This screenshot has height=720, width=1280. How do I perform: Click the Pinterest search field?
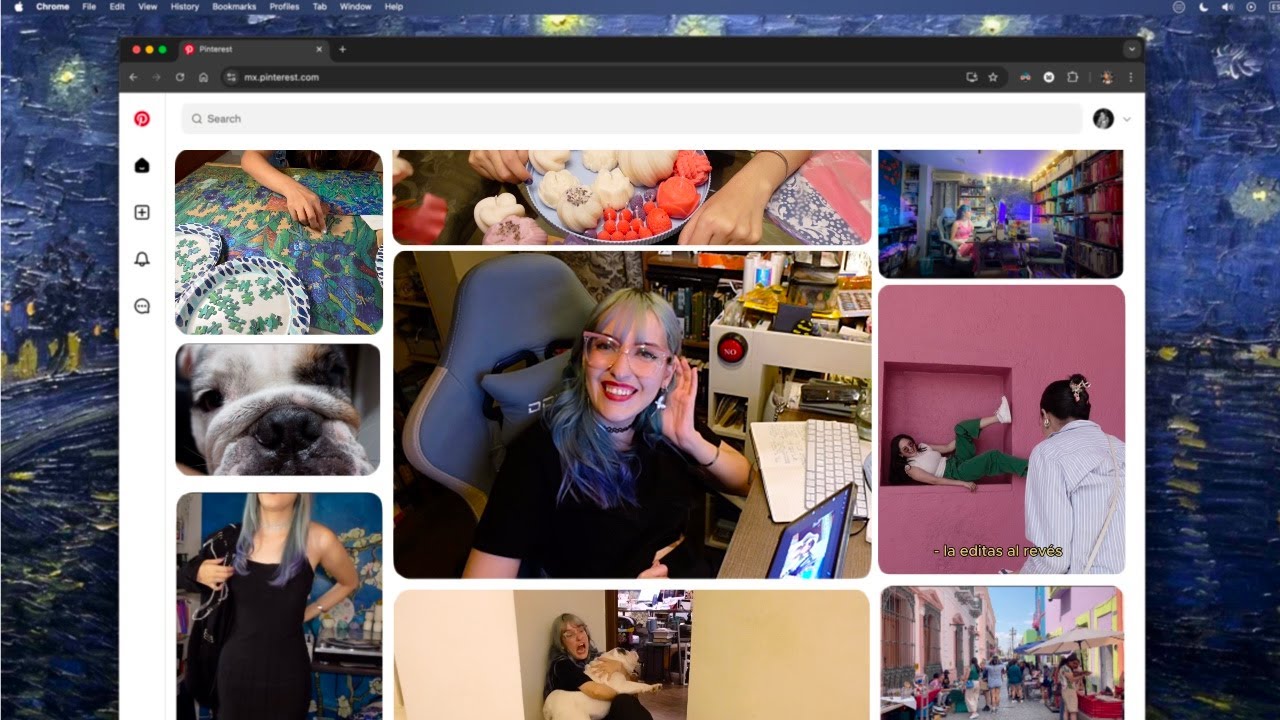(x=632, y=119)
